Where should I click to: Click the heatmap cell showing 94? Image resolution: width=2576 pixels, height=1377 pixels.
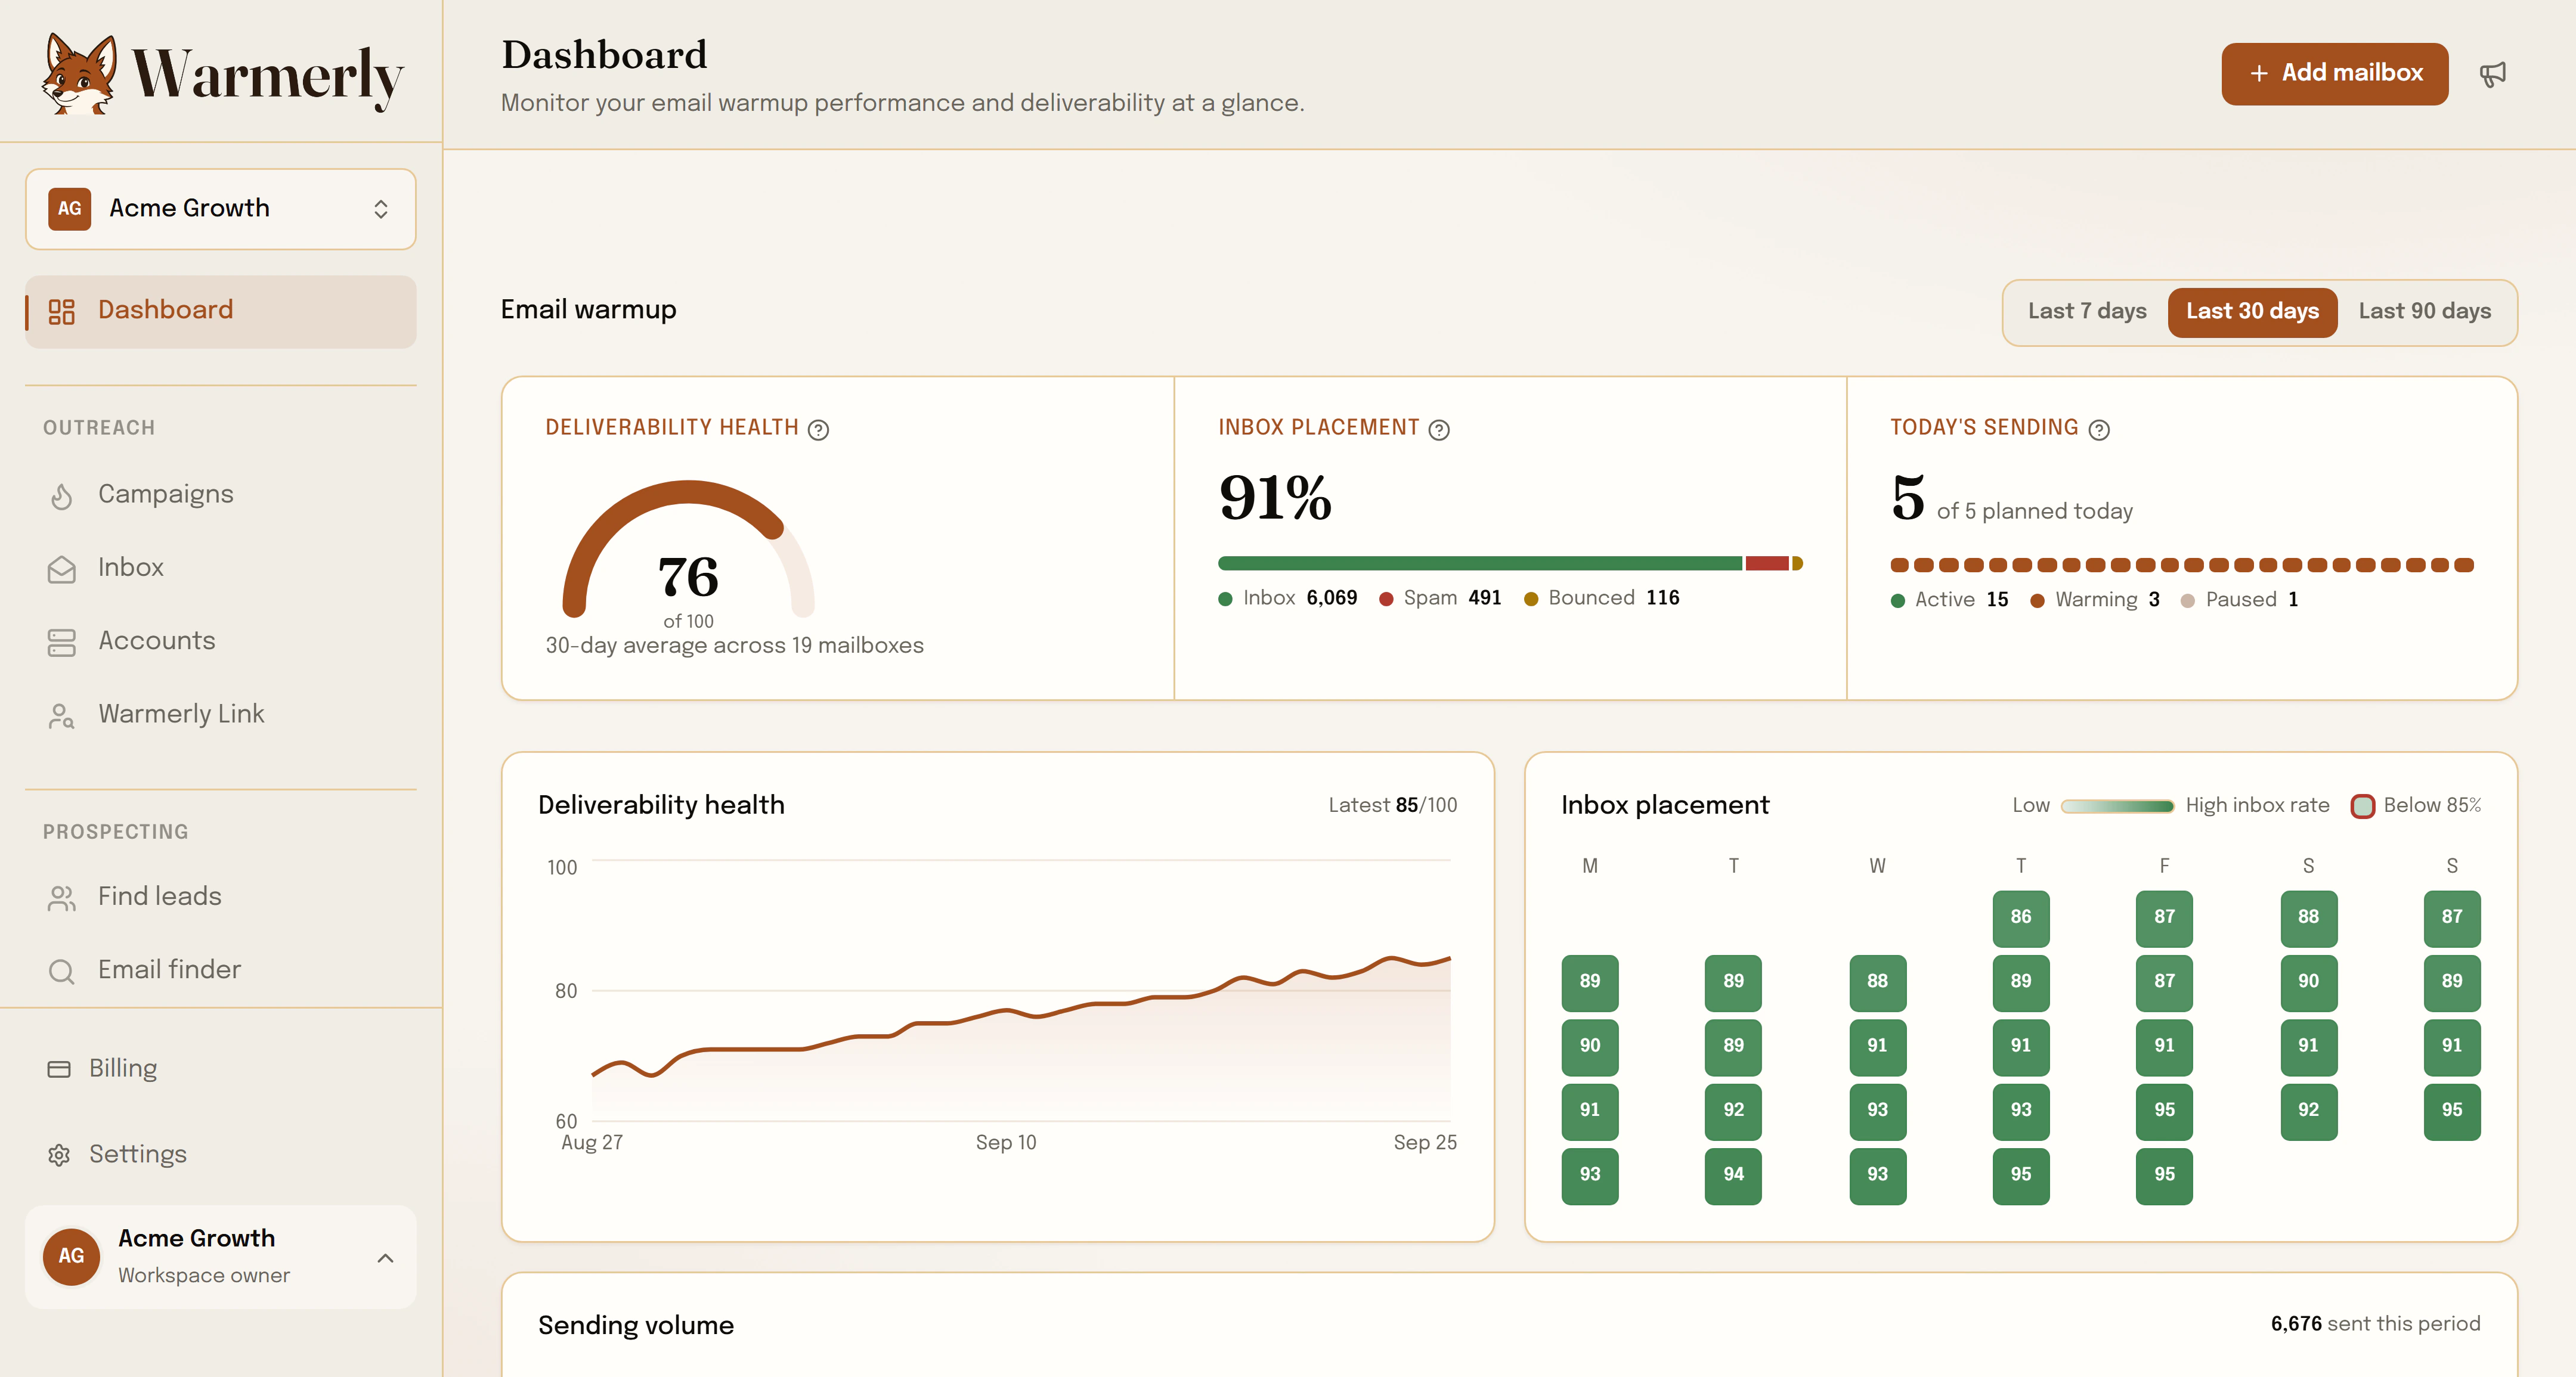[x=1733, y=1175]
